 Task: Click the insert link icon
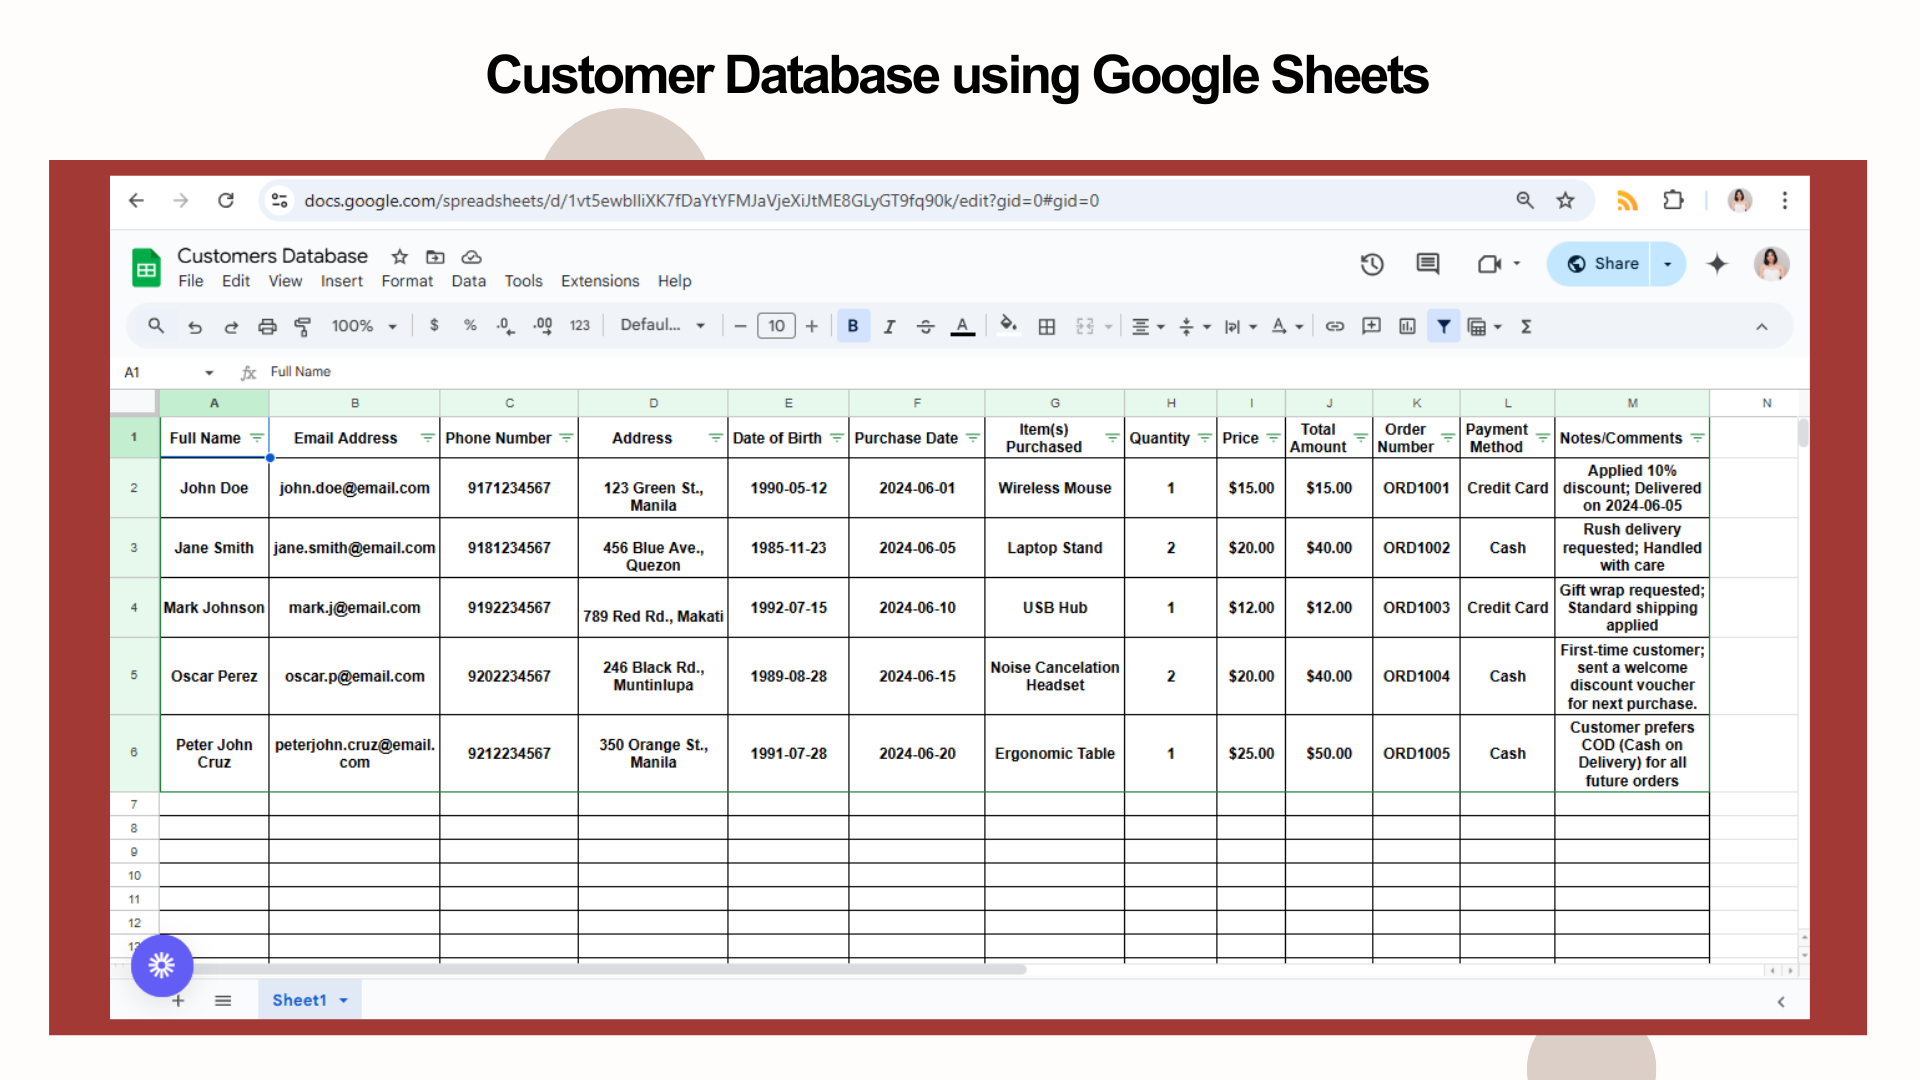[1334, 326]
